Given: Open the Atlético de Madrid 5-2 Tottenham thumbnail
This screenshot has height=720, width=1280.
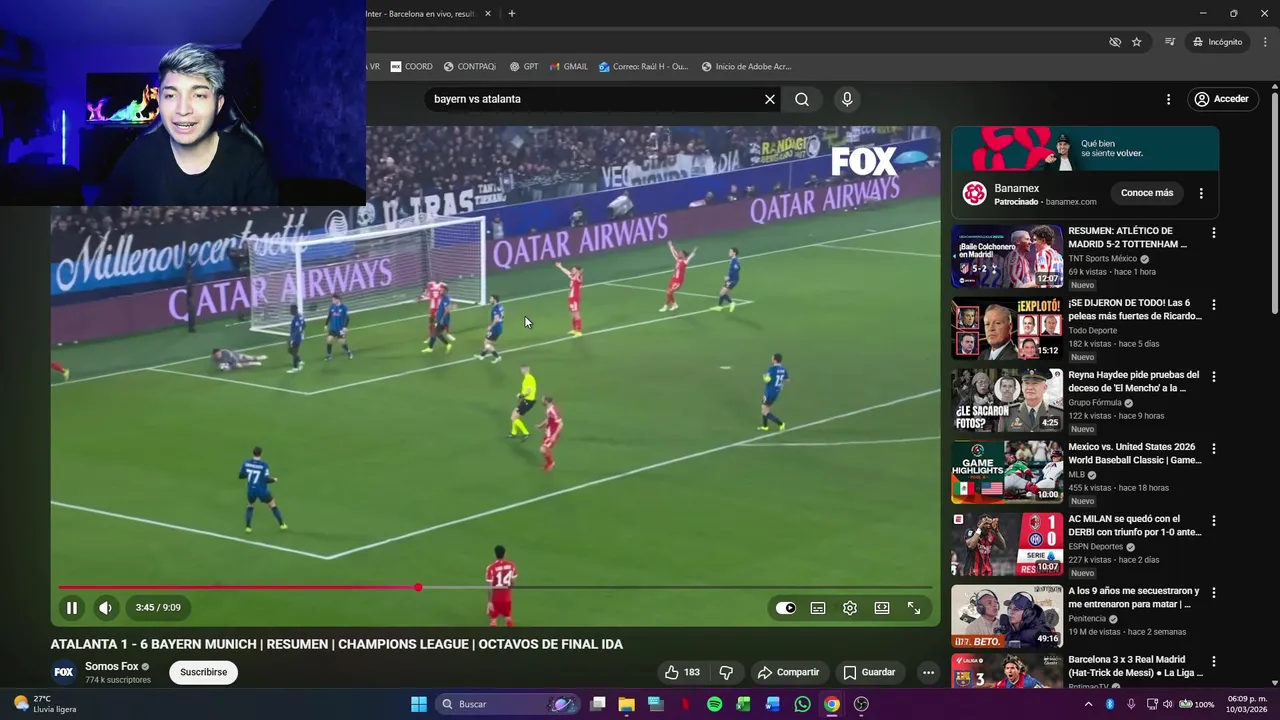Looking at the screenshot, I should point(1007,256).
